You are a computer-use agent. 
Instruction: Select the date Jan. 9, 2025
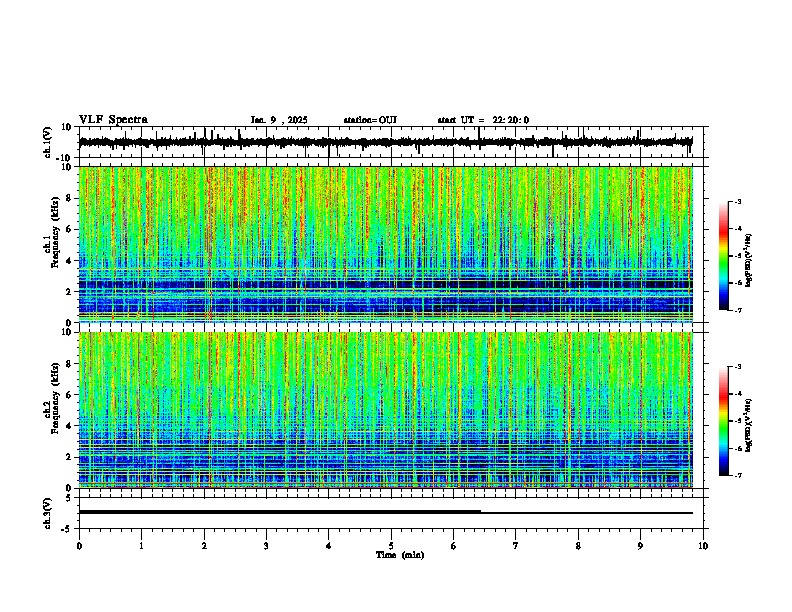(x=279, y=120)
